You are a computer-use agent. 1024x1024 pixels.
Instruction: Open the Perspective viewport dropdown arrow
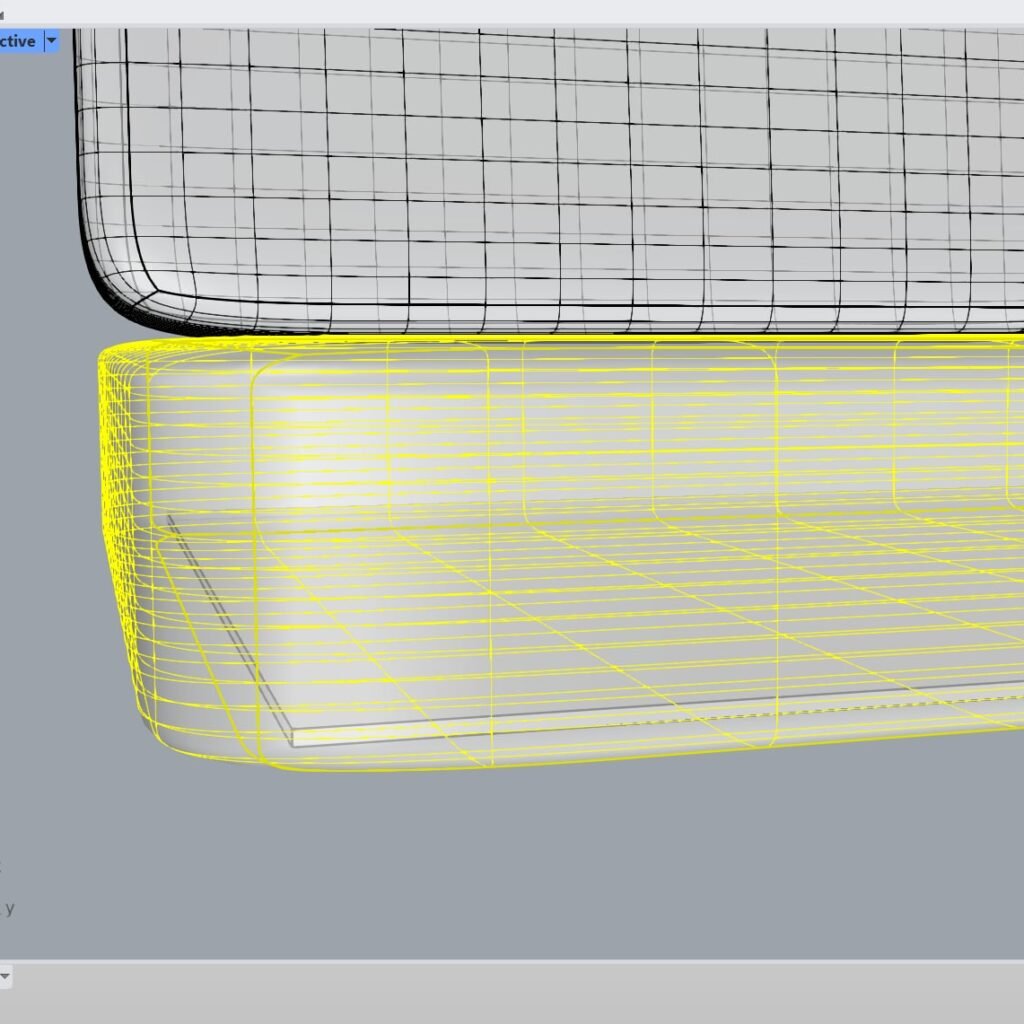pyautogui.click(x=52, y=41)
